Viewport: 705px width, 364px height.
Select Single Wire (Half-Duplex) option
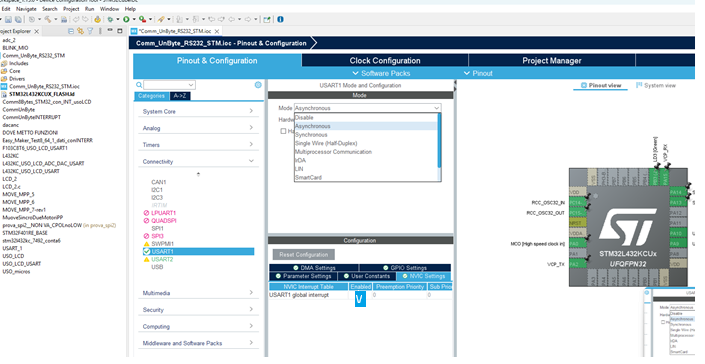coord(366,143)
